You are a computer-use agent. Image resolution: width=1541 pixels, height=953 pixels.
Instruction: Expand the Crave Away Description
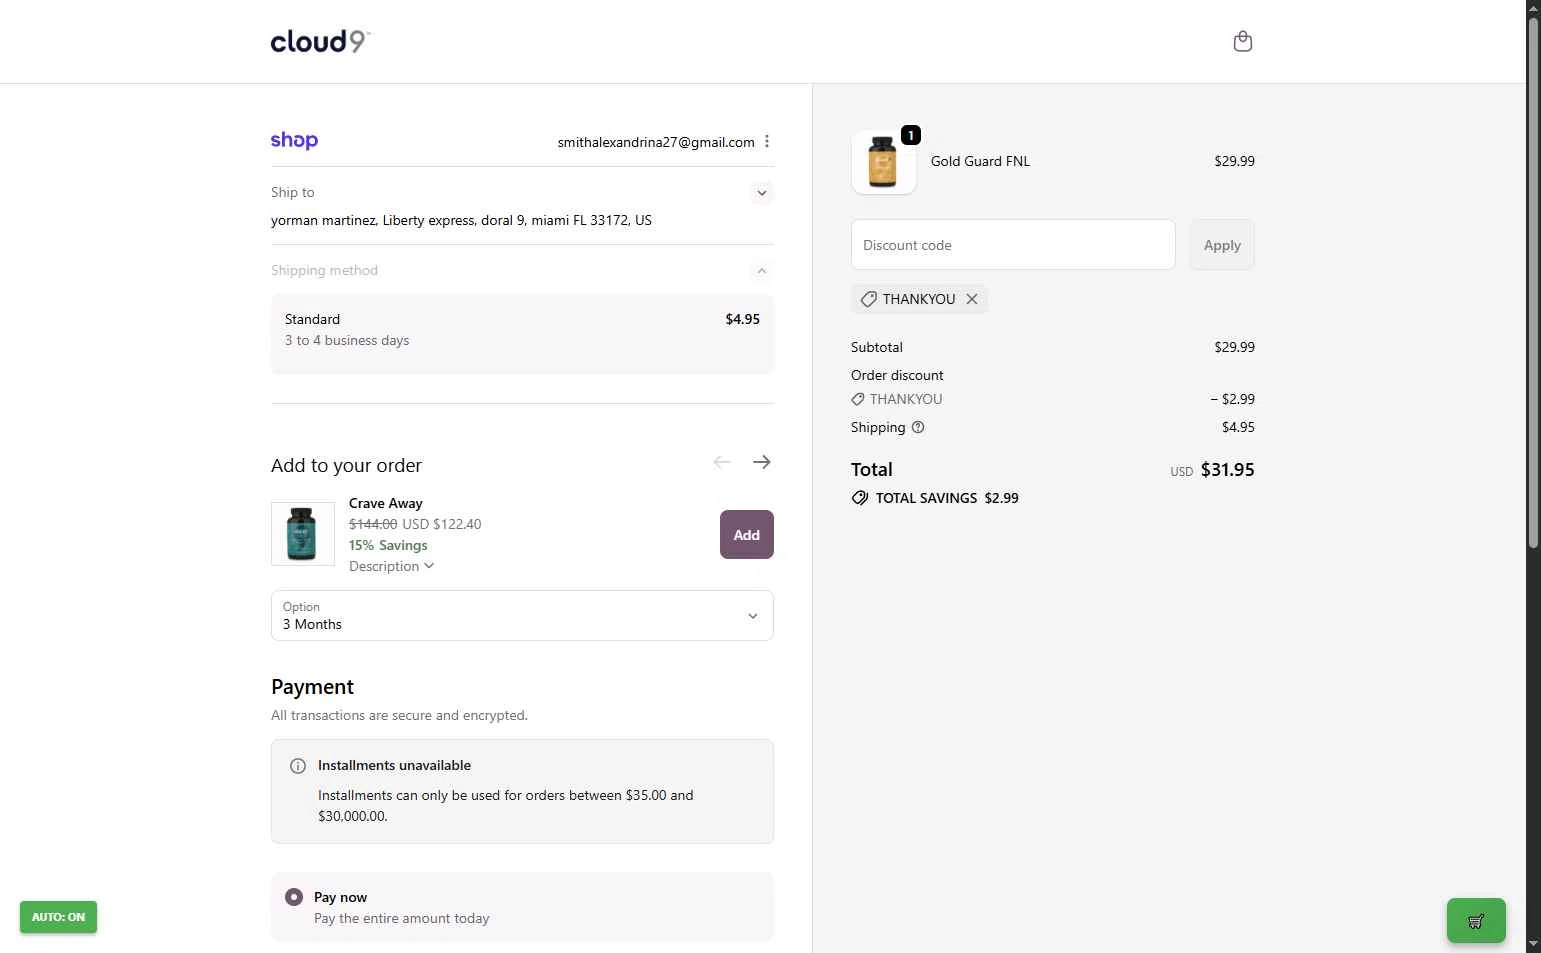(391, 566)
